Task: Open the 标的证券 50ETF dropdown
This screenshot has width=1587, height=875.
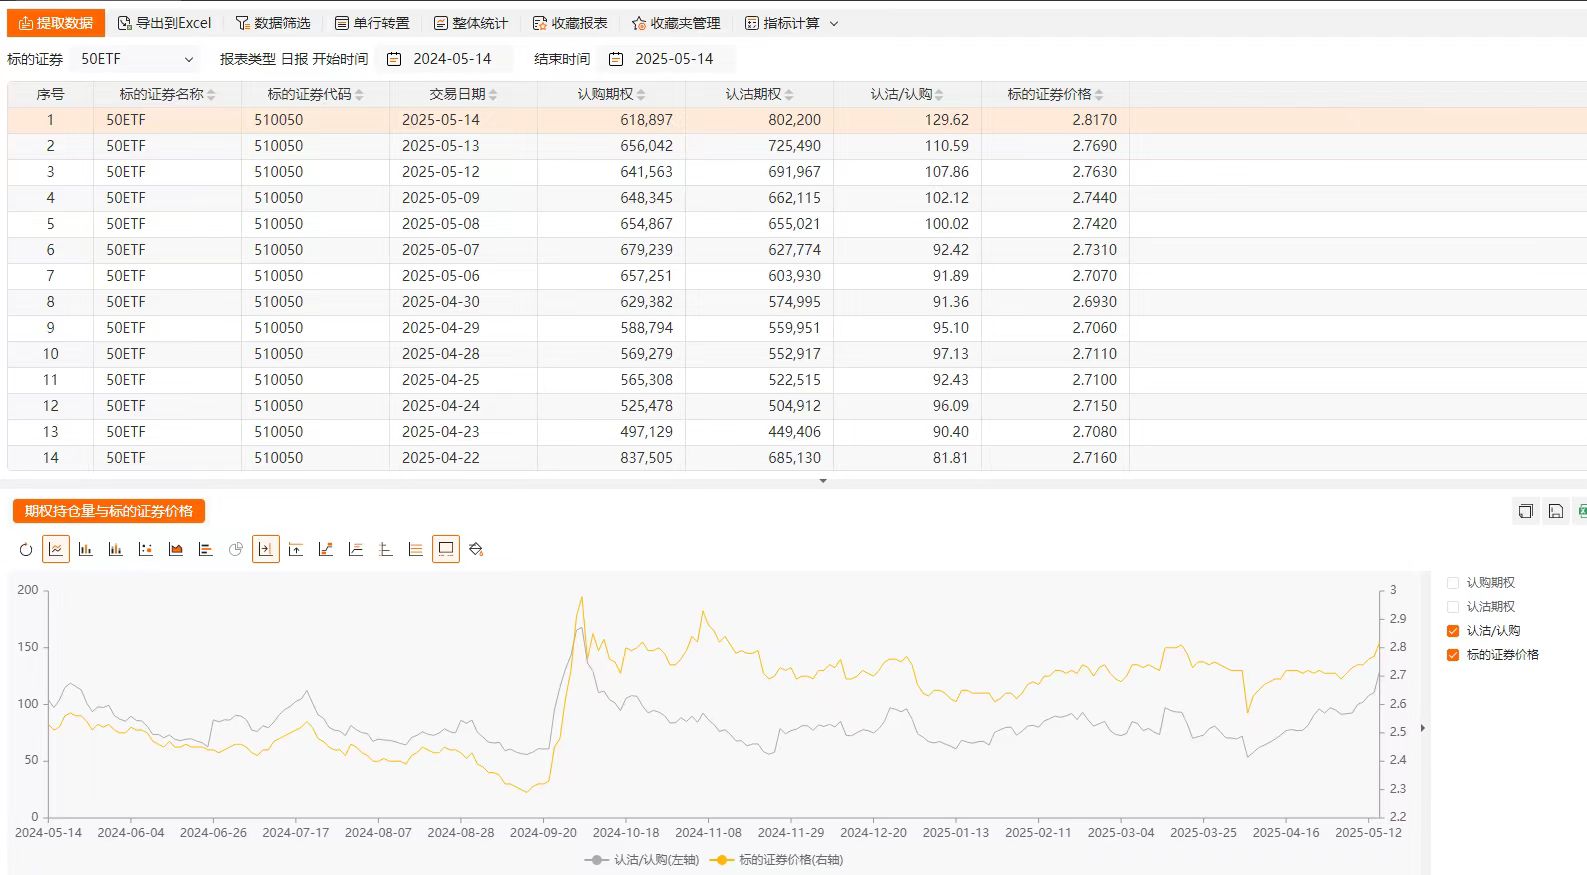Action: [x=136, y=59]
